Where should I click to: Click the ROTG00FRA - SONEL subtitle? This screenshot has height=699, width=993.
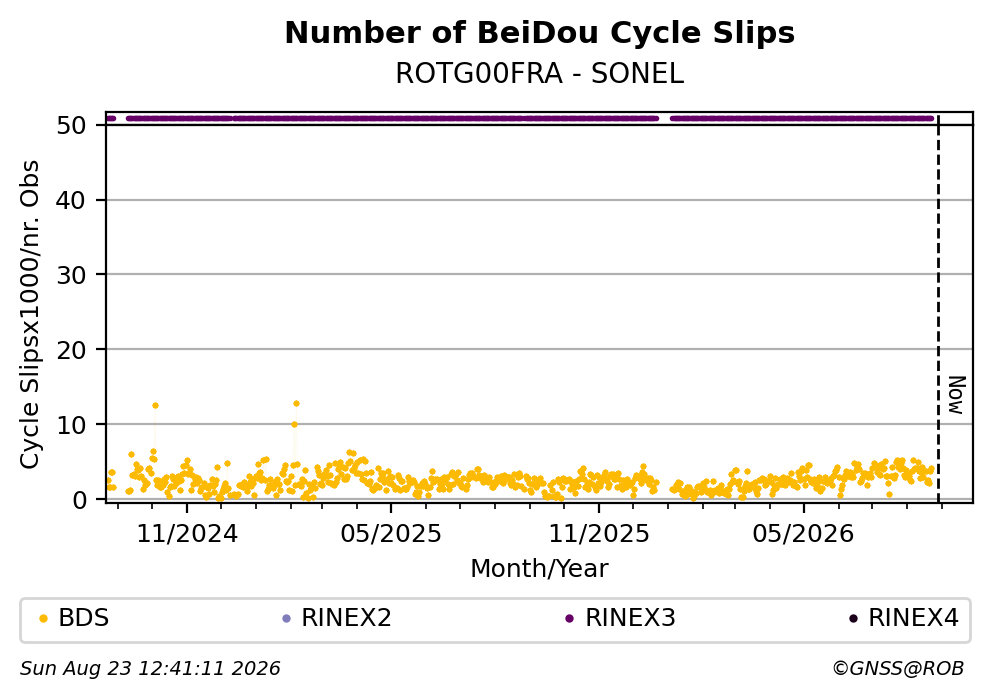(540, 74)
